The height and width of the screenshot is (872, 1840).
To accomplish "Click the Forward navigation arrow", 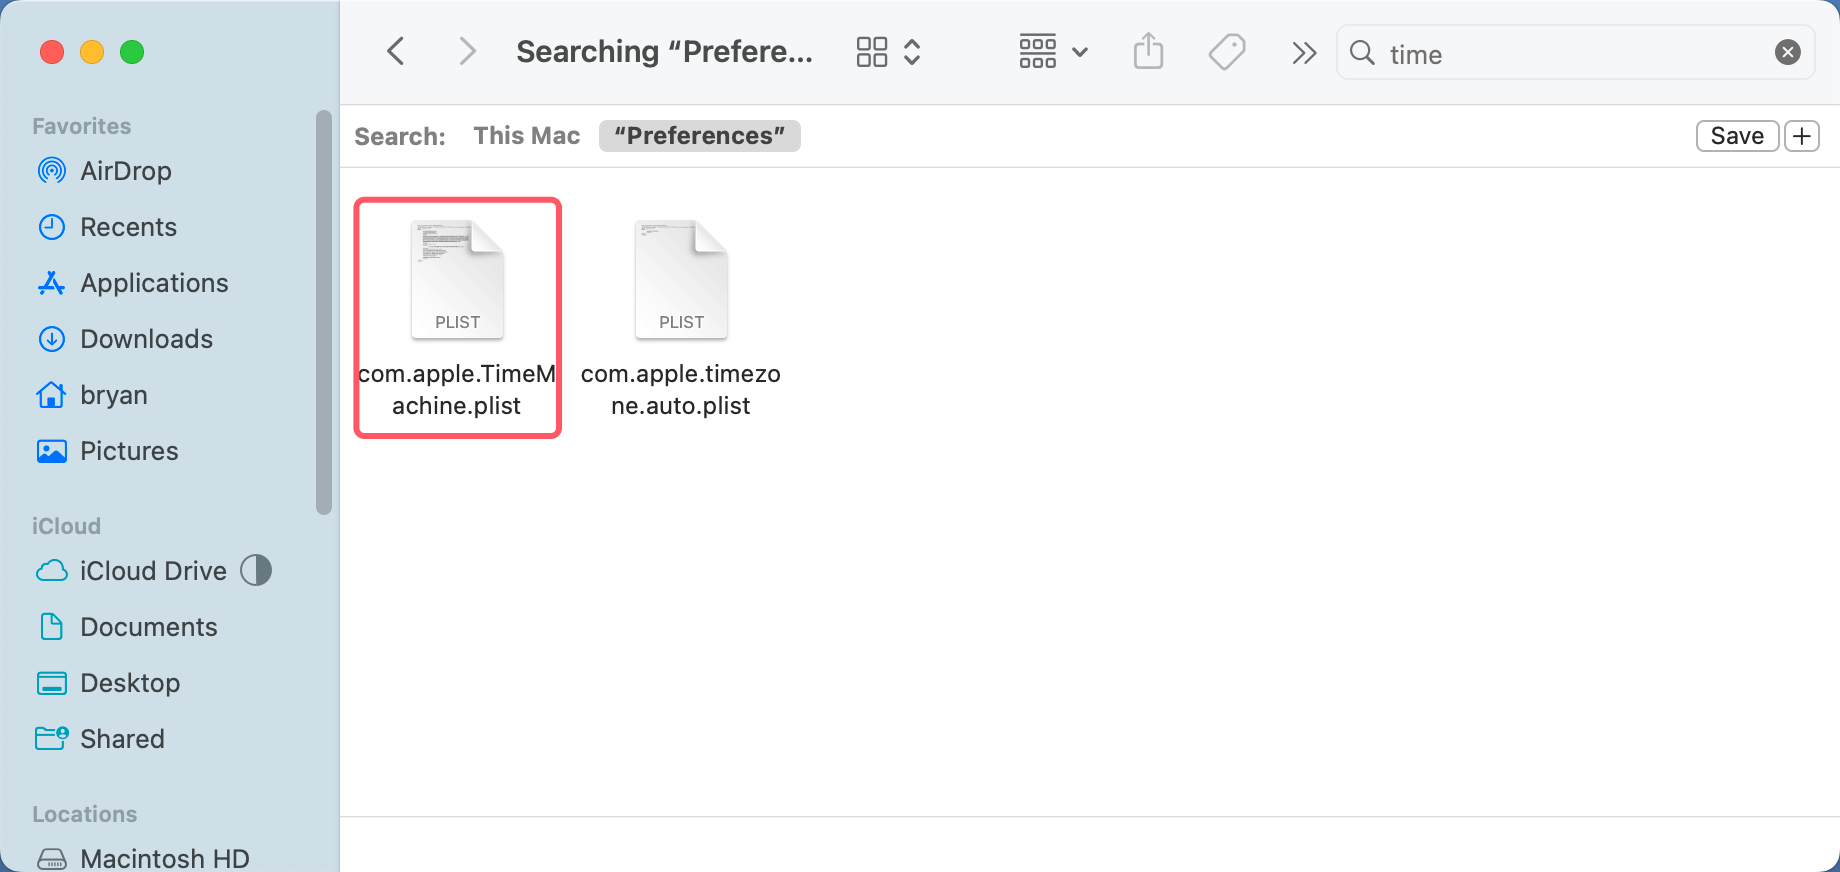I will coord(466,52).
